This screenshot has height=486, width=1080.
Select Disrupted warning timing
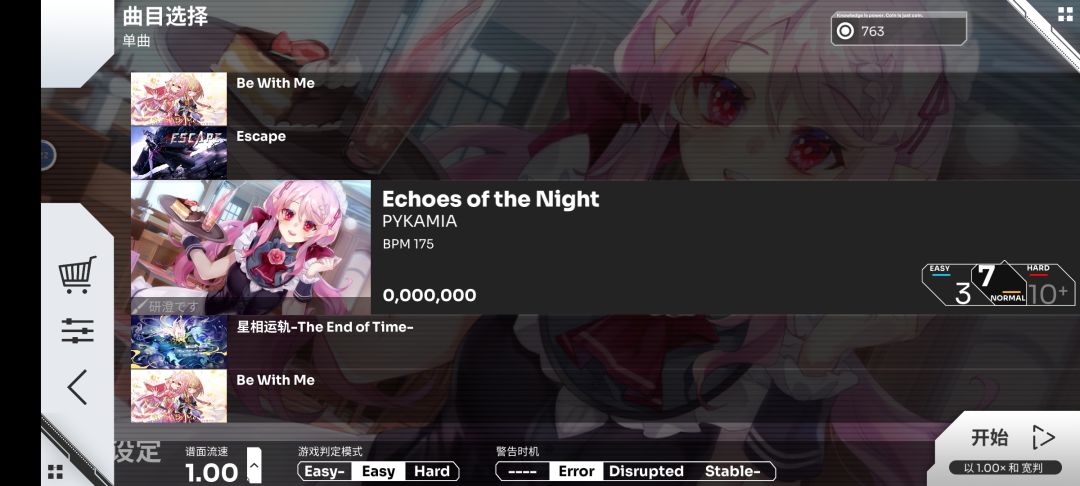click(646, 472)
